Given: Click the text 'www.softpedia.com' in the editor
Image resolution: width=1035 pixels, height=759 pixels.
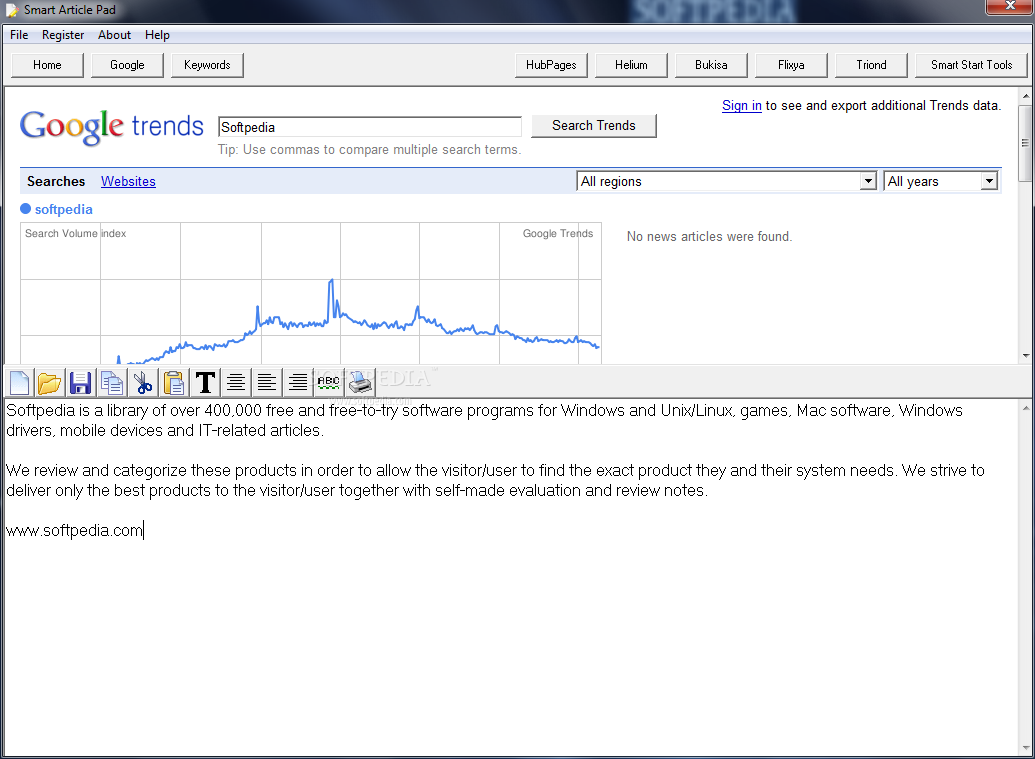Looking at the screenshot, I should click(74, 531).
